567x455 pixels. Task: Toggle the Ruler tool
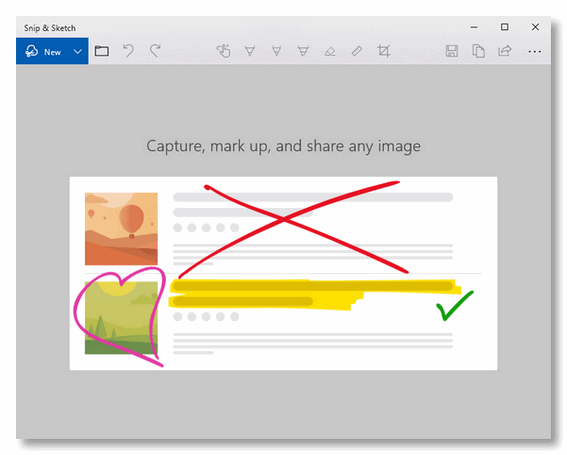click(357, 51)
